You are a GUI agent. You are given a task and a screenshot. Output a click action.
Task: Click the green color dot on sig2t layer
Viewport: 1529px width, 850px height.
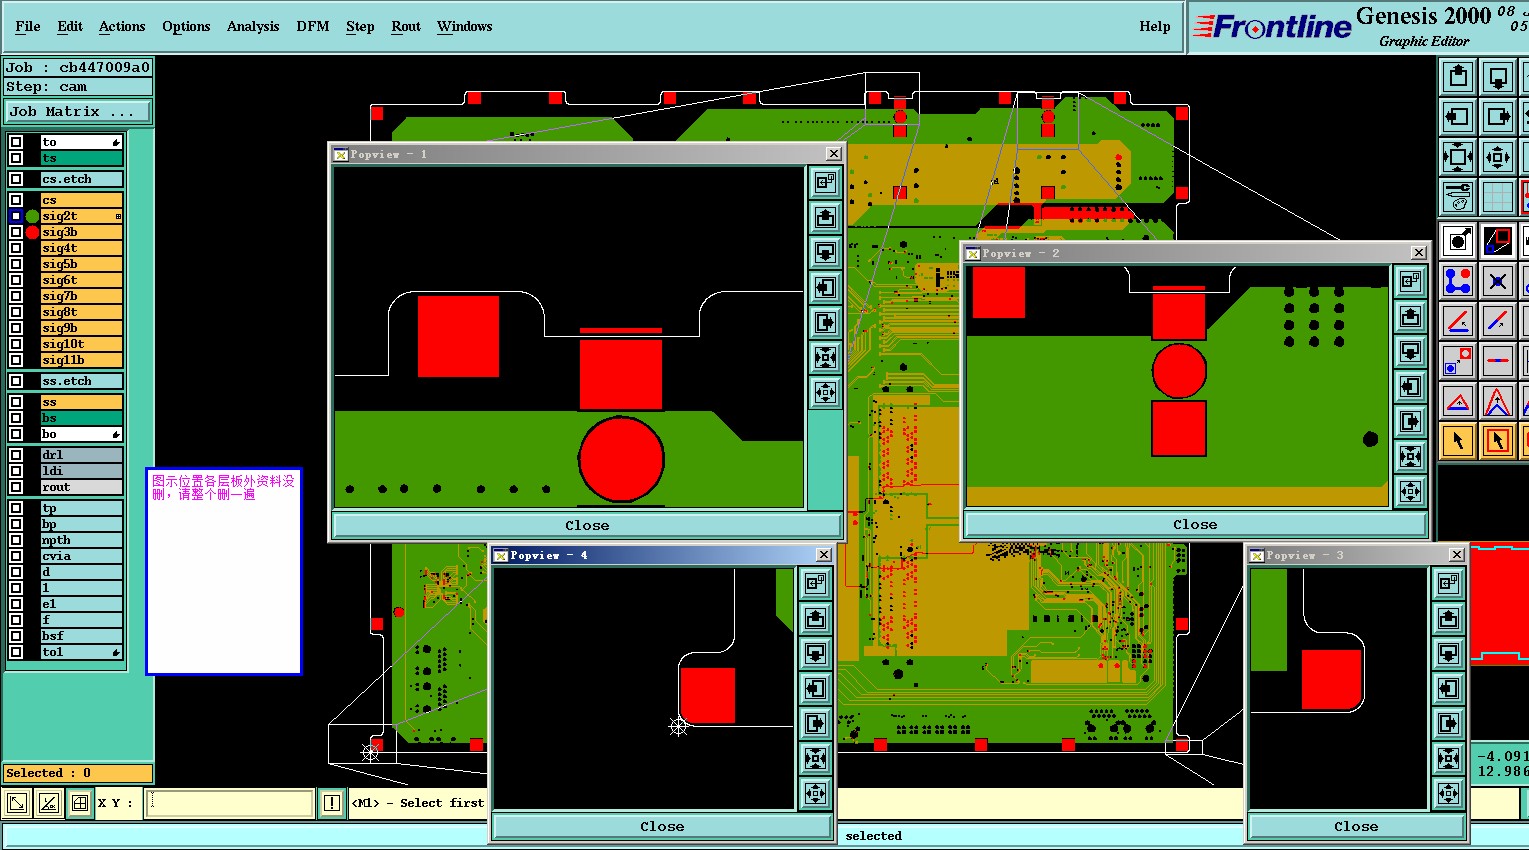coord(32,216)
